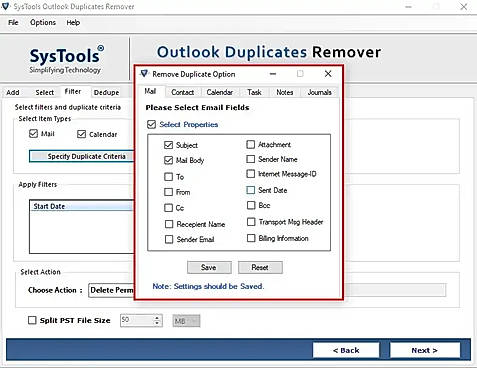The width and height of the screenshot is (477, 368).
Task: Open the Notes tab
Action: pyautogui.click(x=285, y=92)
